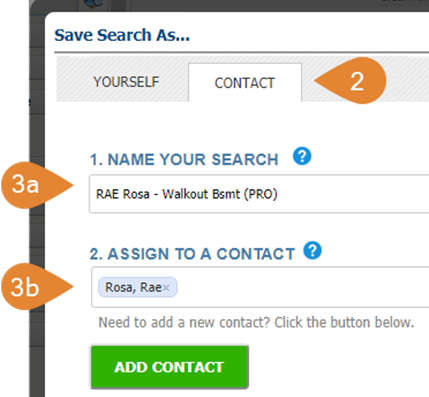The width and height of the screenshot is (429, 397).
Task: Click the orange number 2 callout marker
Action: point(351,81)
